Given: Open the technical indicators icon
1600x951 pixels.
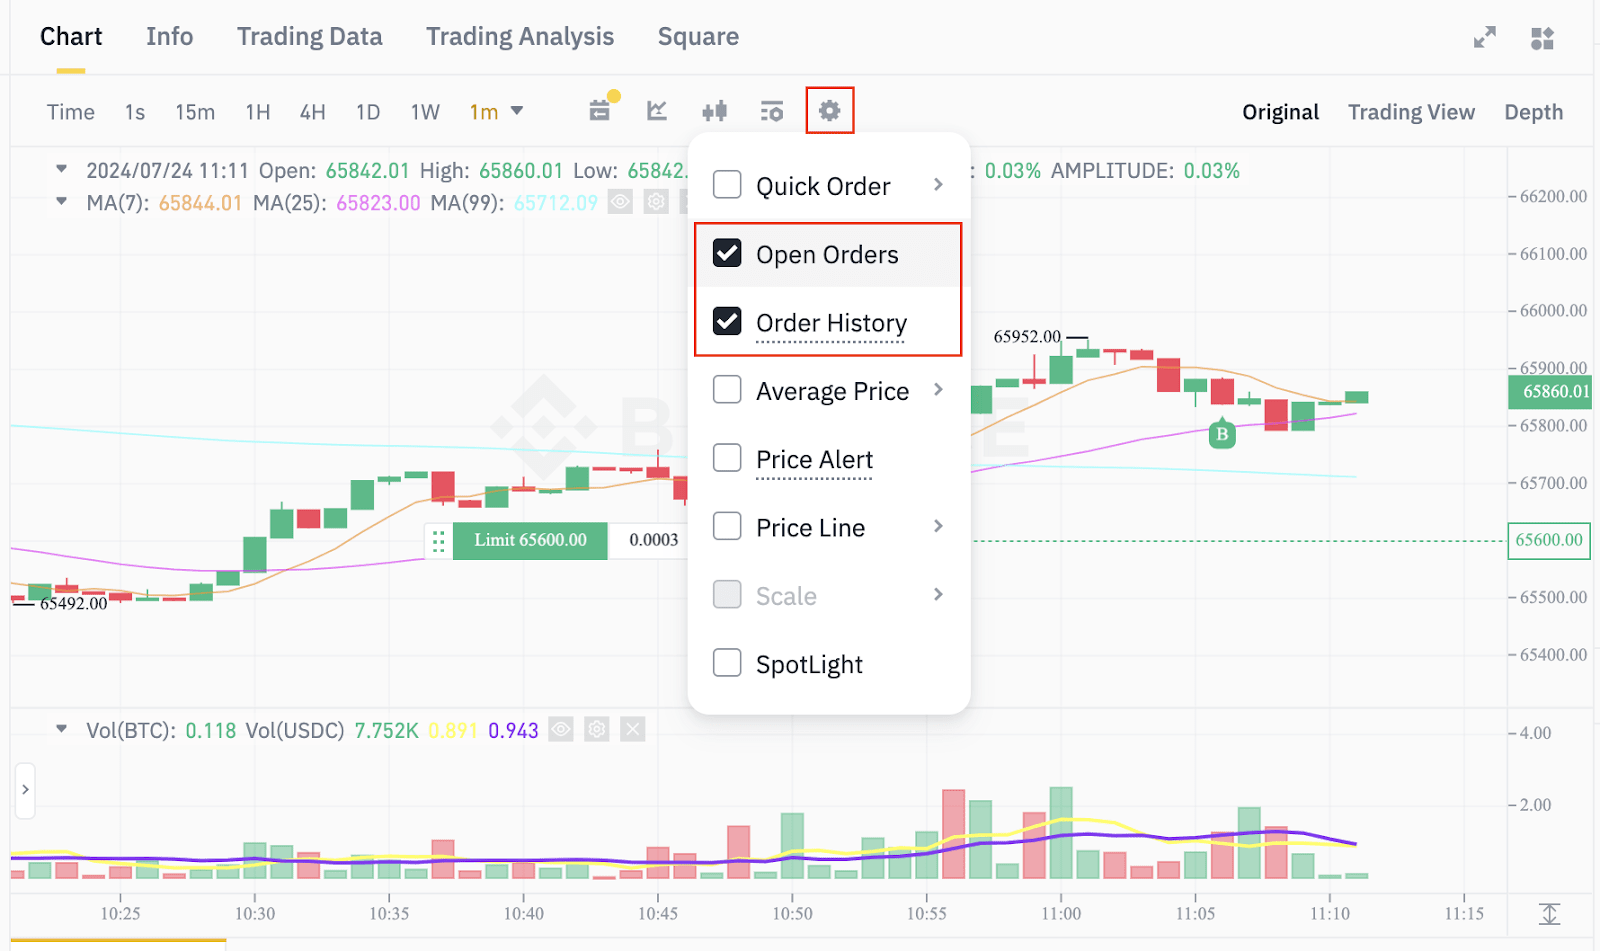Looking at the screenshot, I should coord(657,111).
